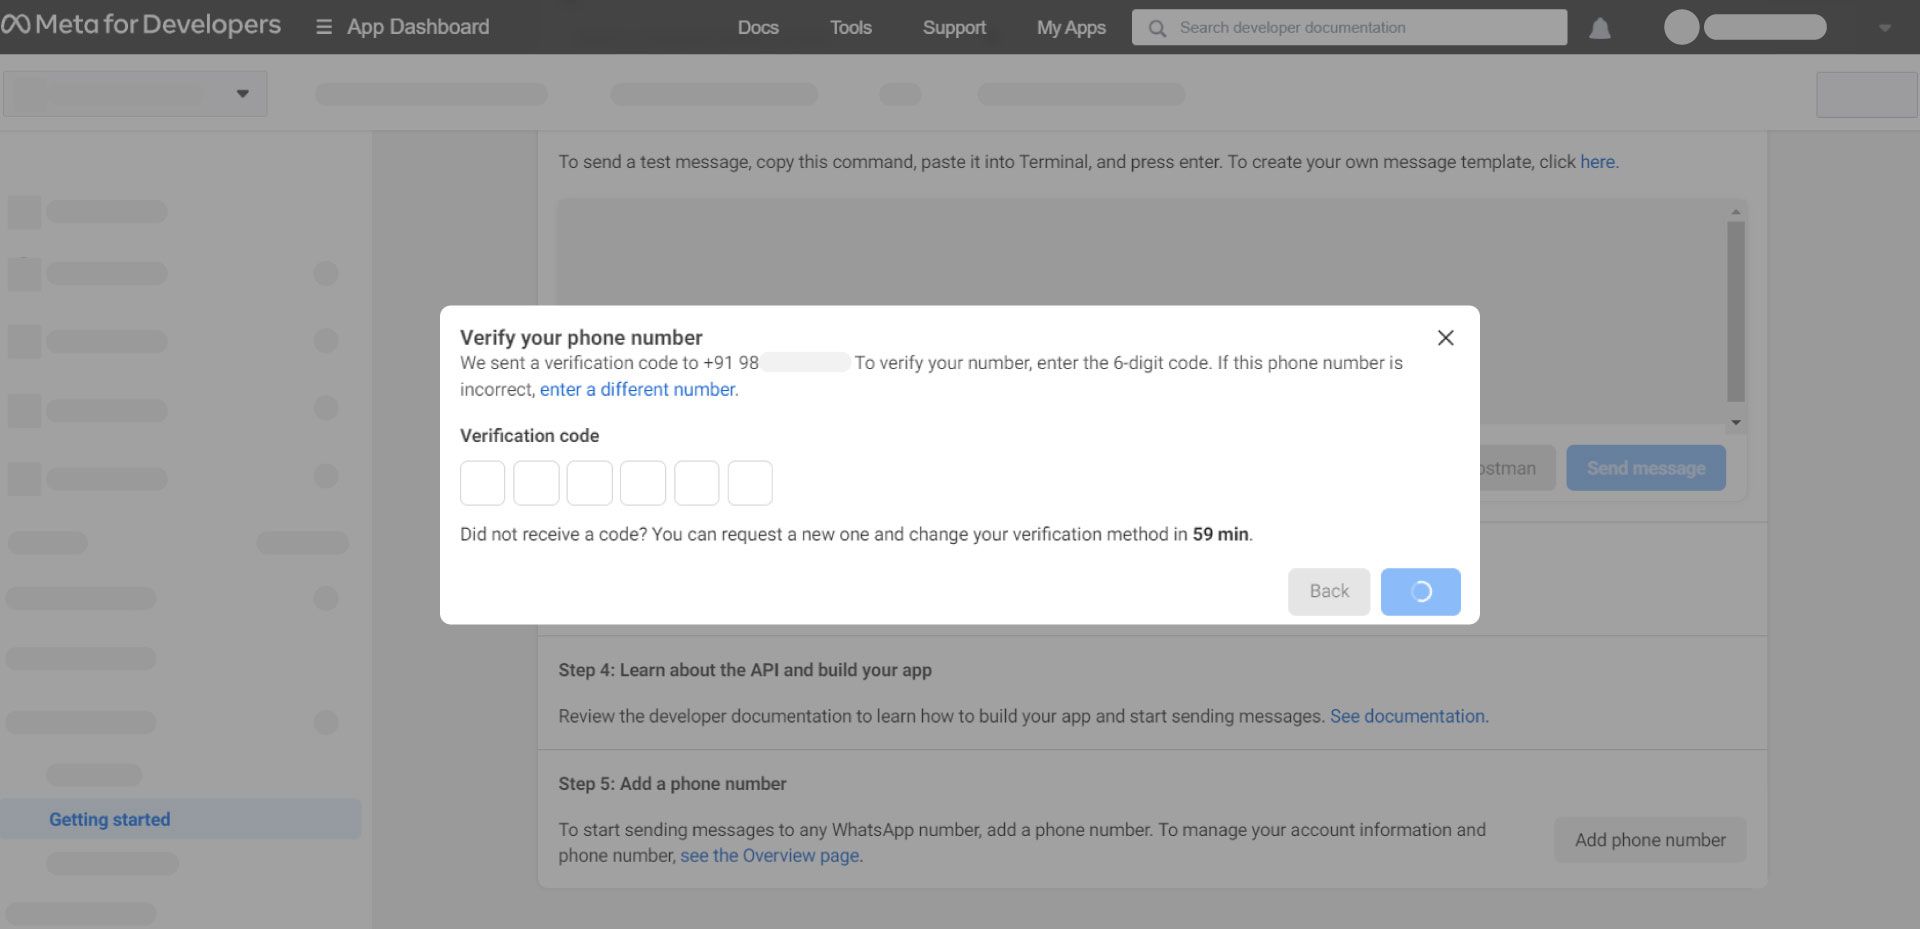Open the Support menu

tap(954, 28)
